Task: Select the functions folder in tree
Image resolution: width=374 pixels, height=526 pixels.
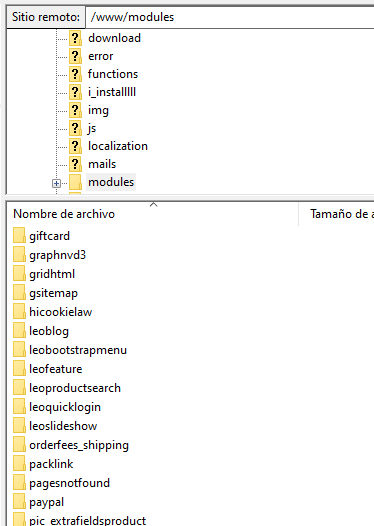Action: click(113, 74)
